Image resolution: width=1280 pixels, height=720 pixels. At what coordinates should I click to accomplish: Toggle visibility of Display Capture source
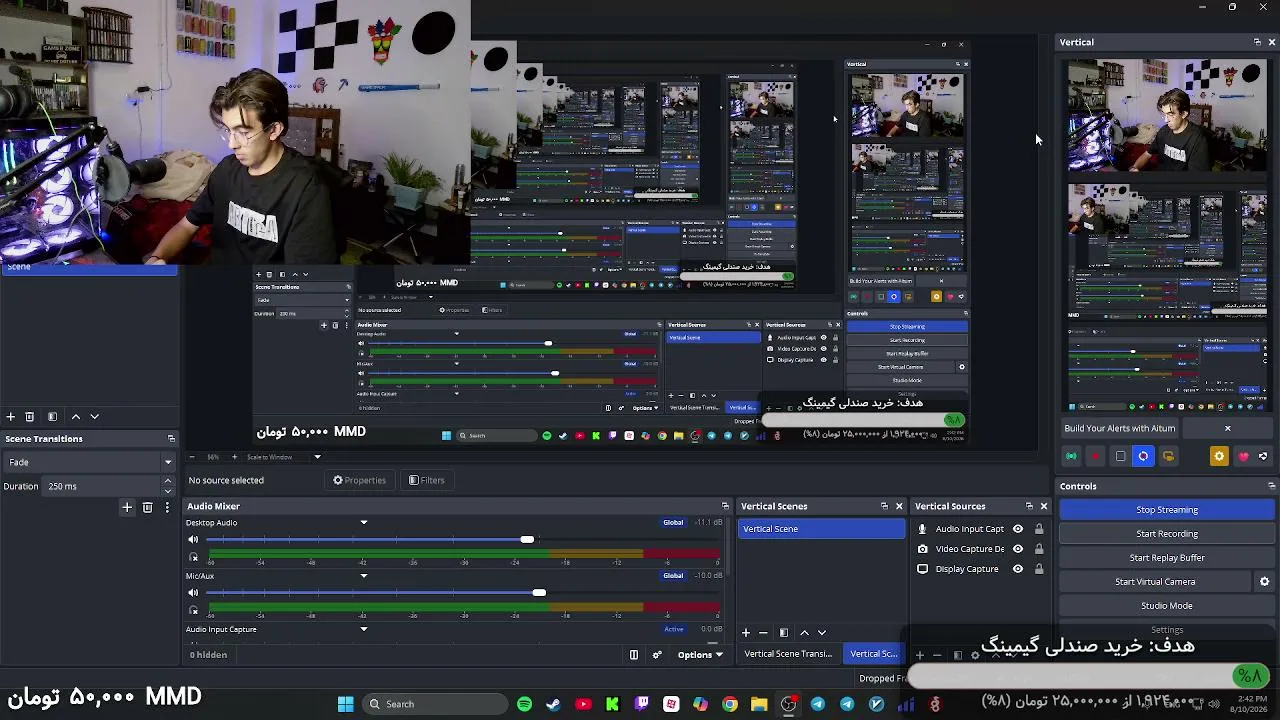[1018, 569]
